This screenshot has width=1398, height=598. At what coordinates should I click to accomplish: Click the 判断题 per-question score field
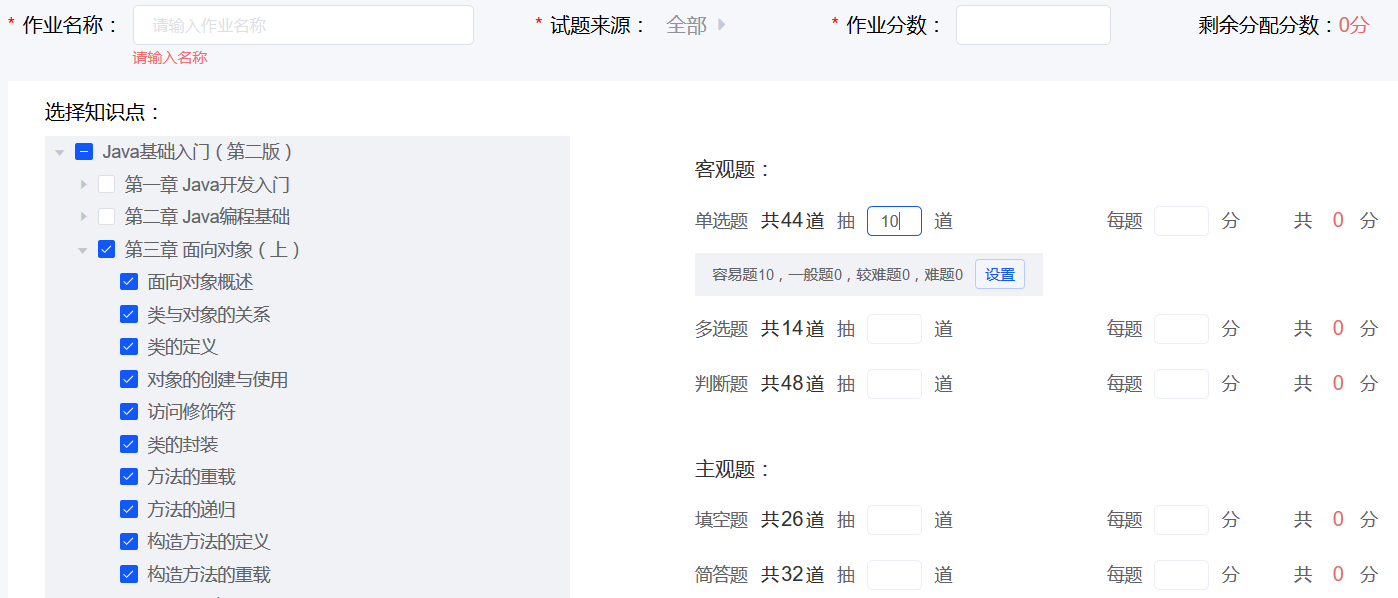[1181, 384]
